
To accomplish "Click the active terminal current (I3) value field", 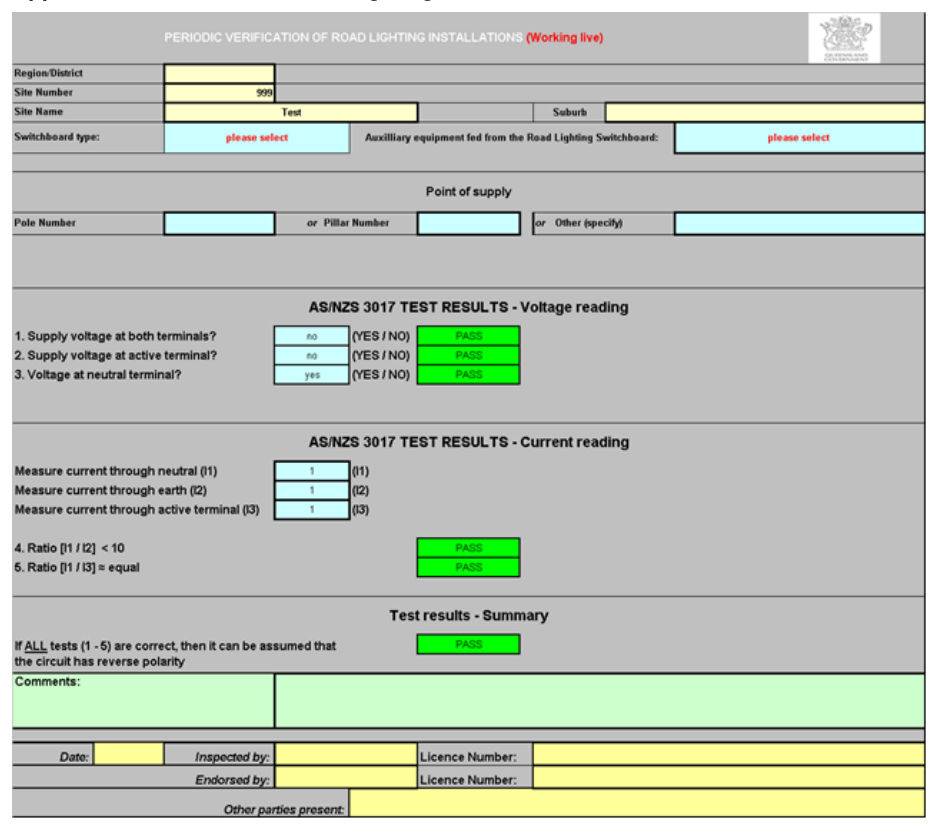I will point(311,509).
